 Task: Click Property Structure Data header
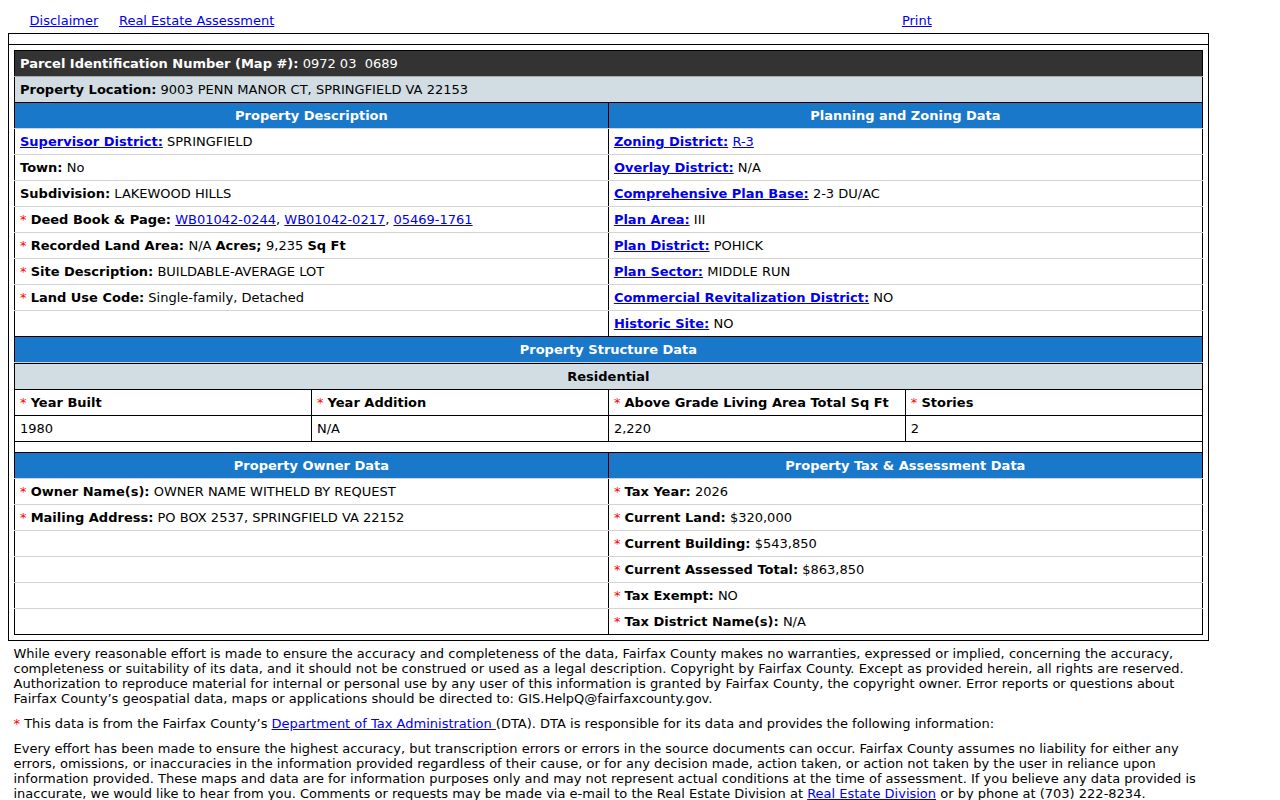(608, 349)
